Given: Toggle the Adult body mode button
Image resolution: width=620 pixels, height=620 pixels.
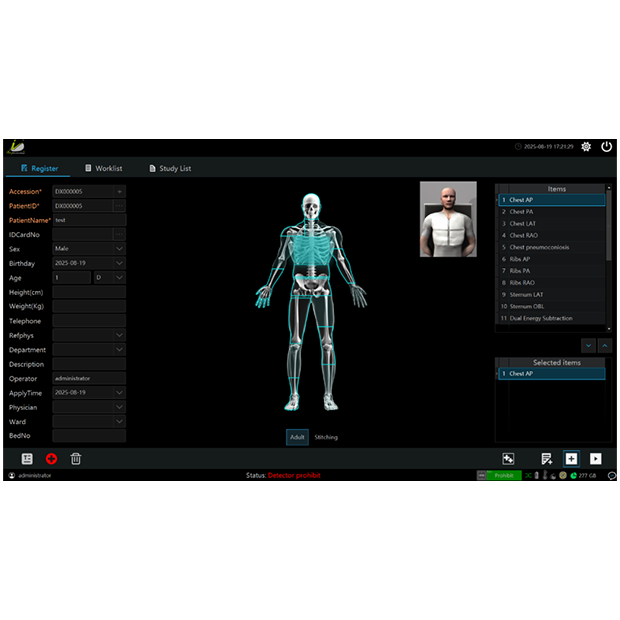Looking at the screenshot, I should click(x=297, y=437).
